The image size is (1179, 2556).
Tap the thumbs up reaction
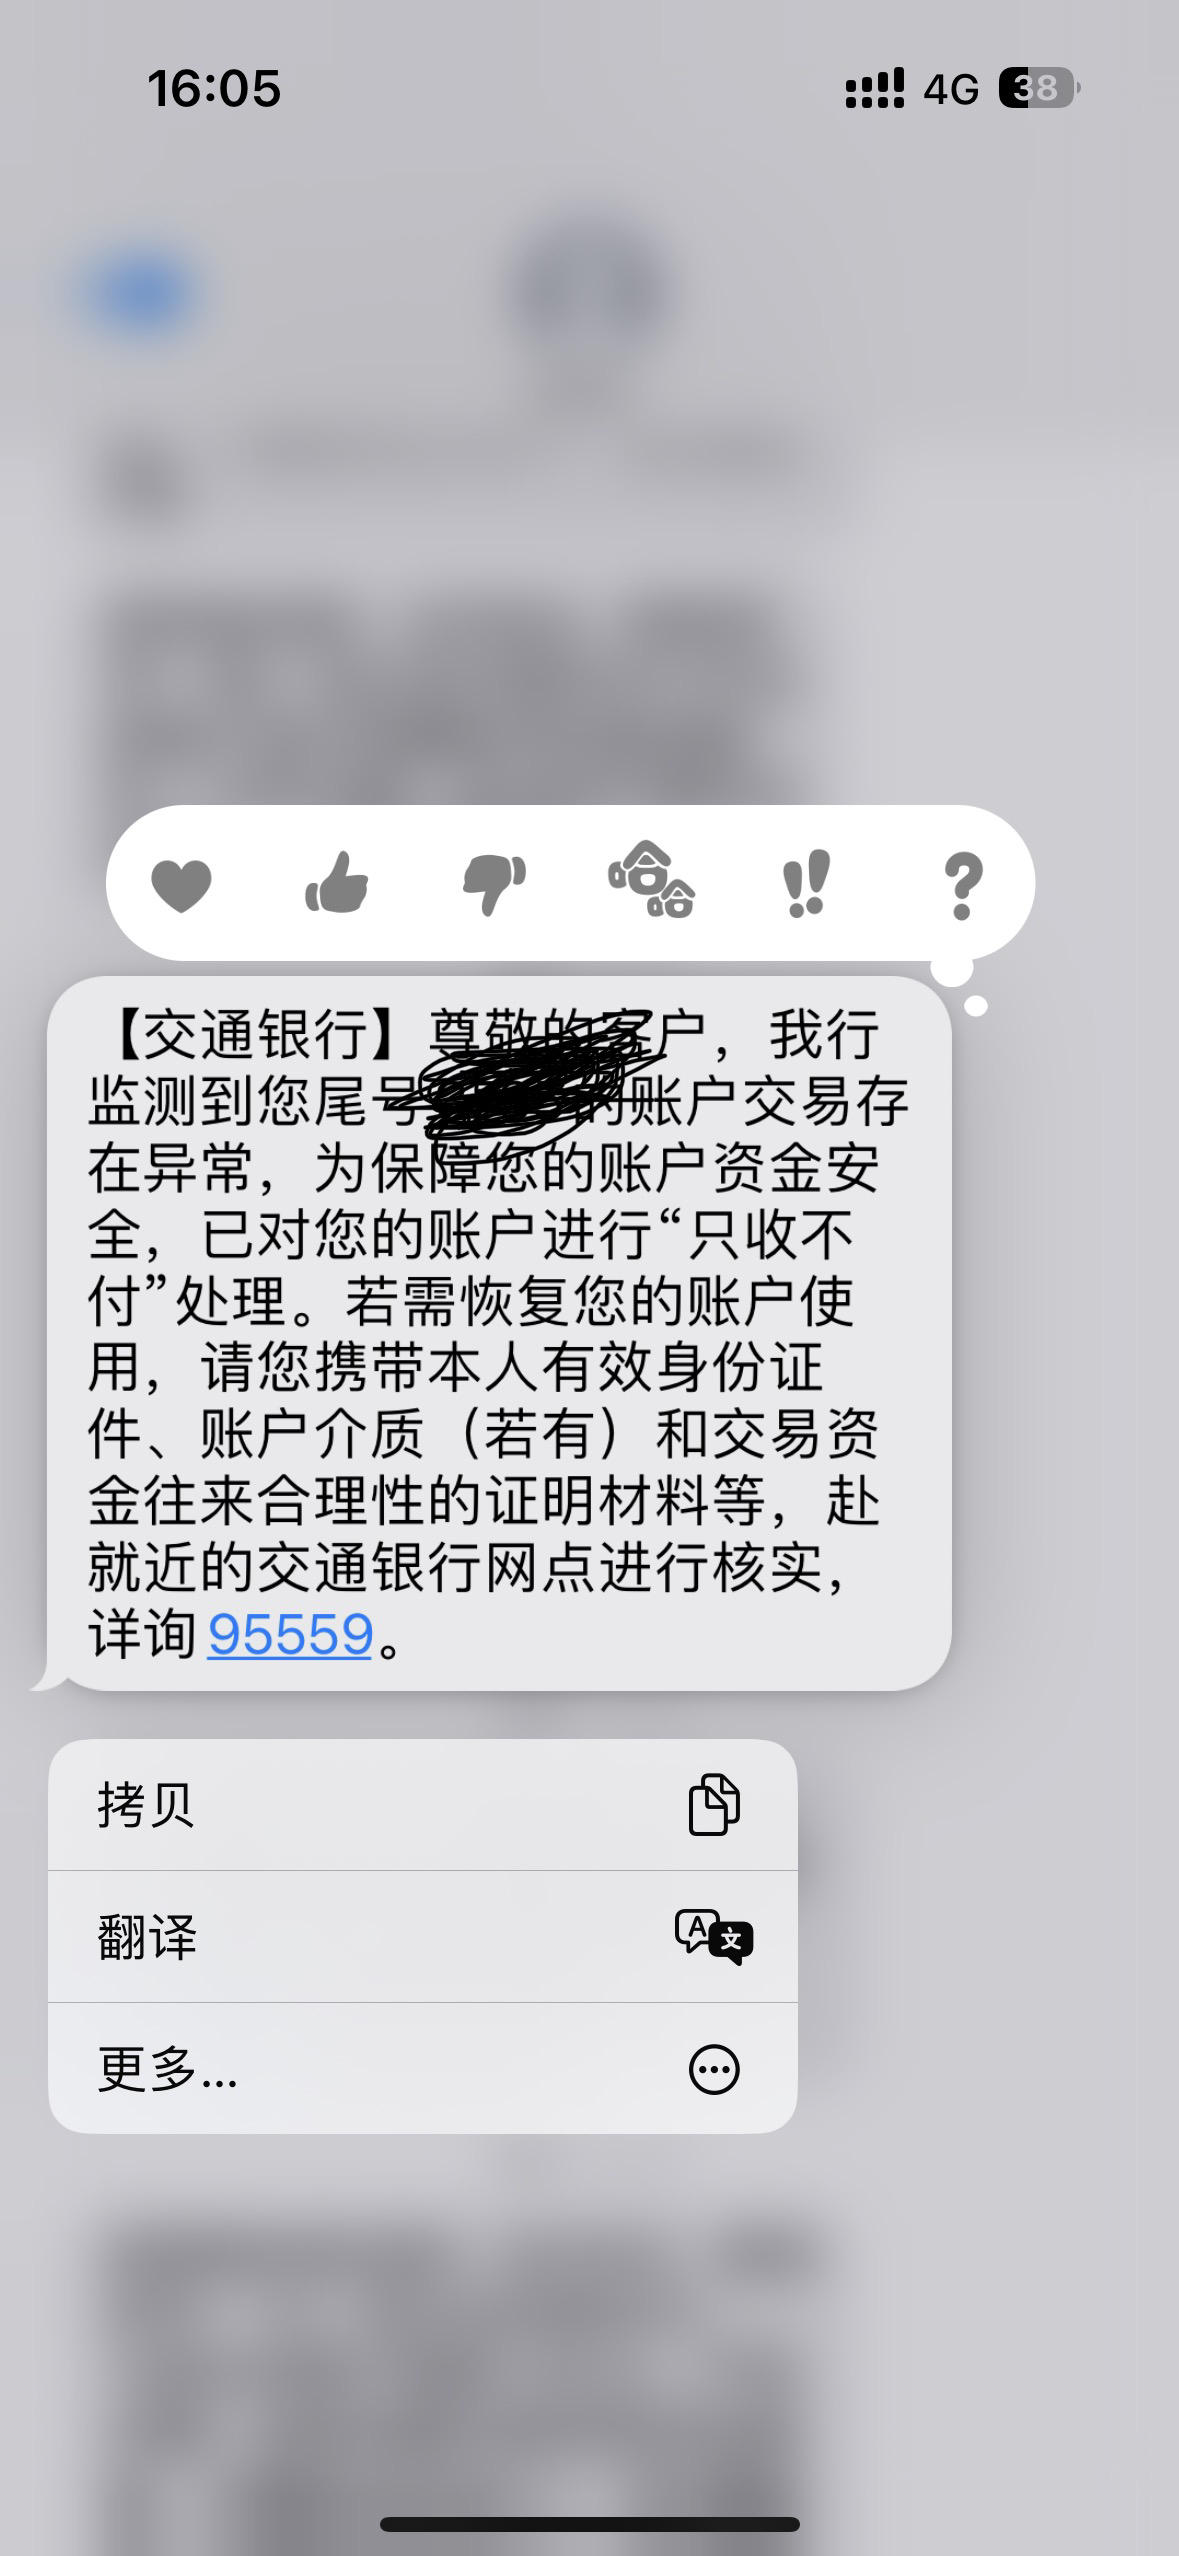click(x=337, y=882)
